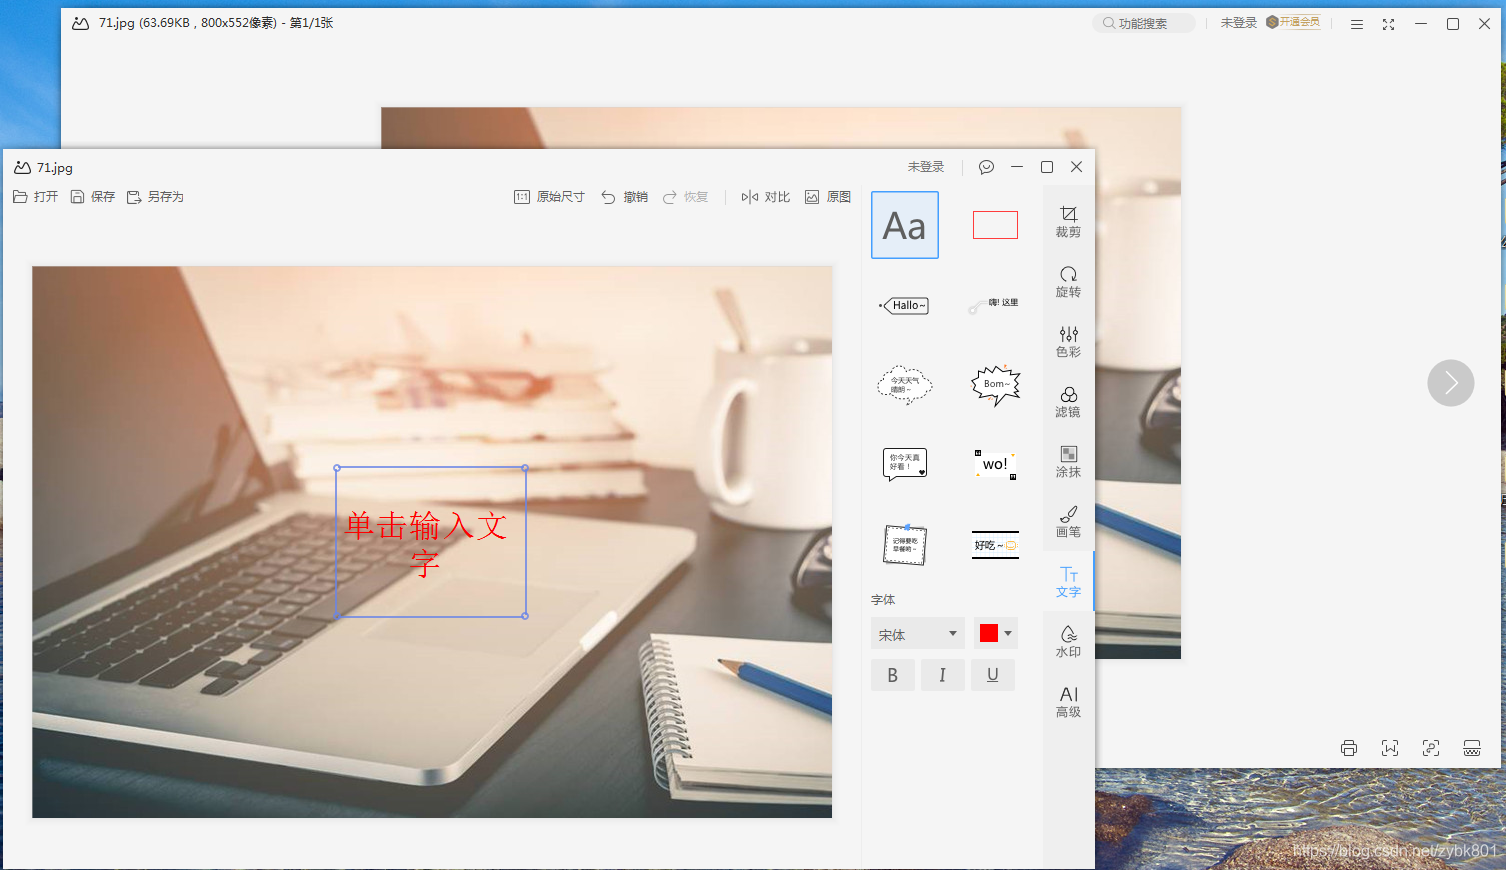Choose the '你今天真好看' speech bubble style

point(905,464)
